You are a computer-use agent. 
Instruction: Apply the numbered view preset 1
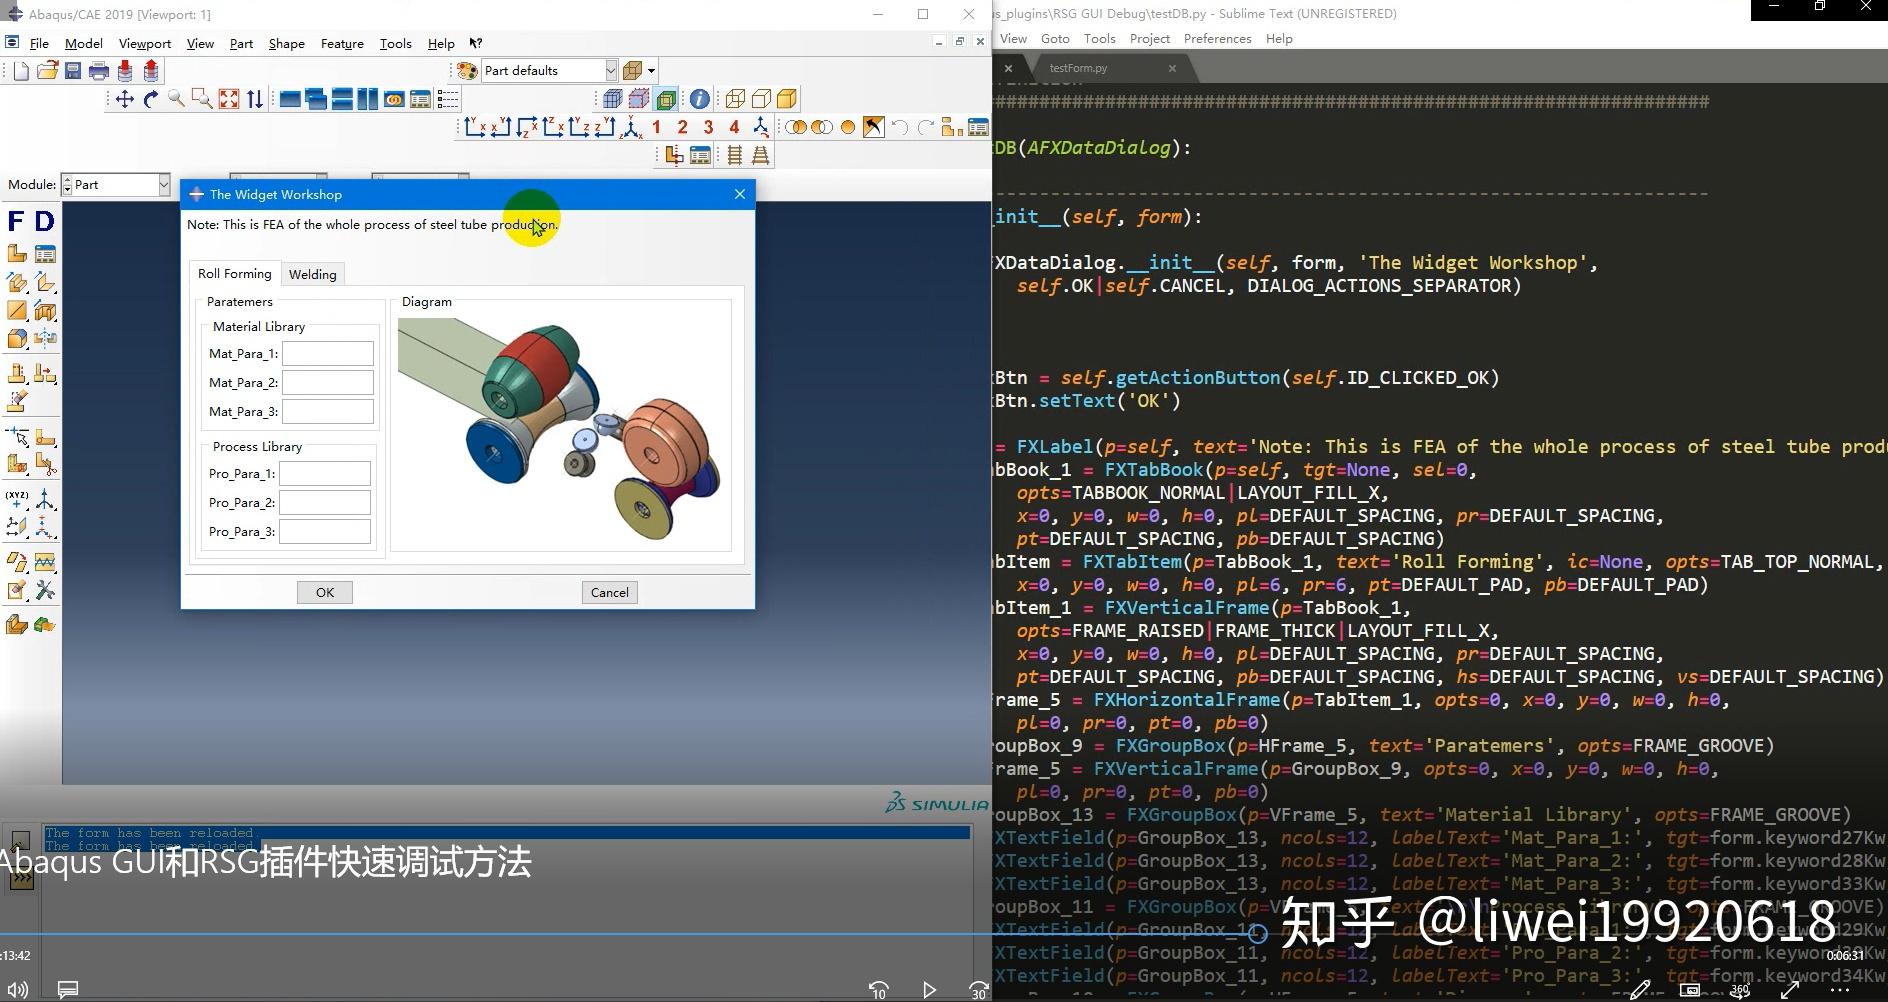coord(656,127)
